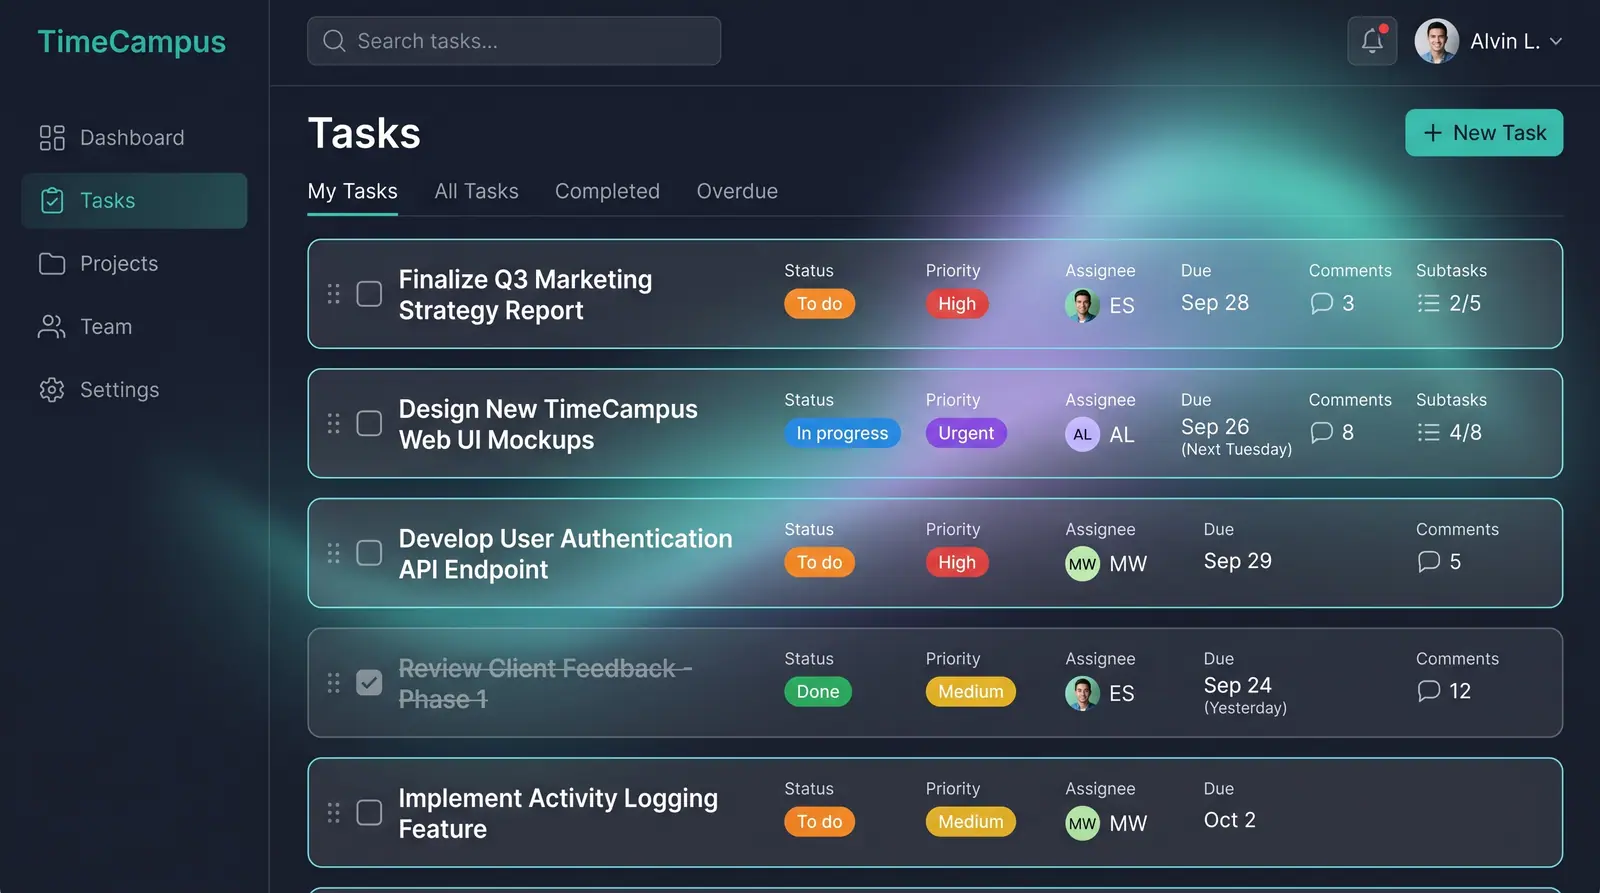The image size is (1600, 893).
Task: Click the Sep 29 due date
Action: click(x=1238, y=561)
